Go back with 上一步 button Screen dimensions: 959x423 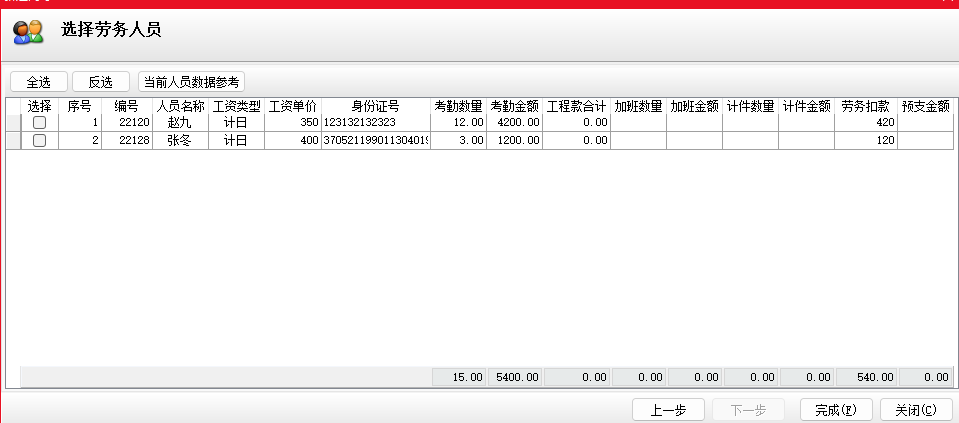pos(668,410)
